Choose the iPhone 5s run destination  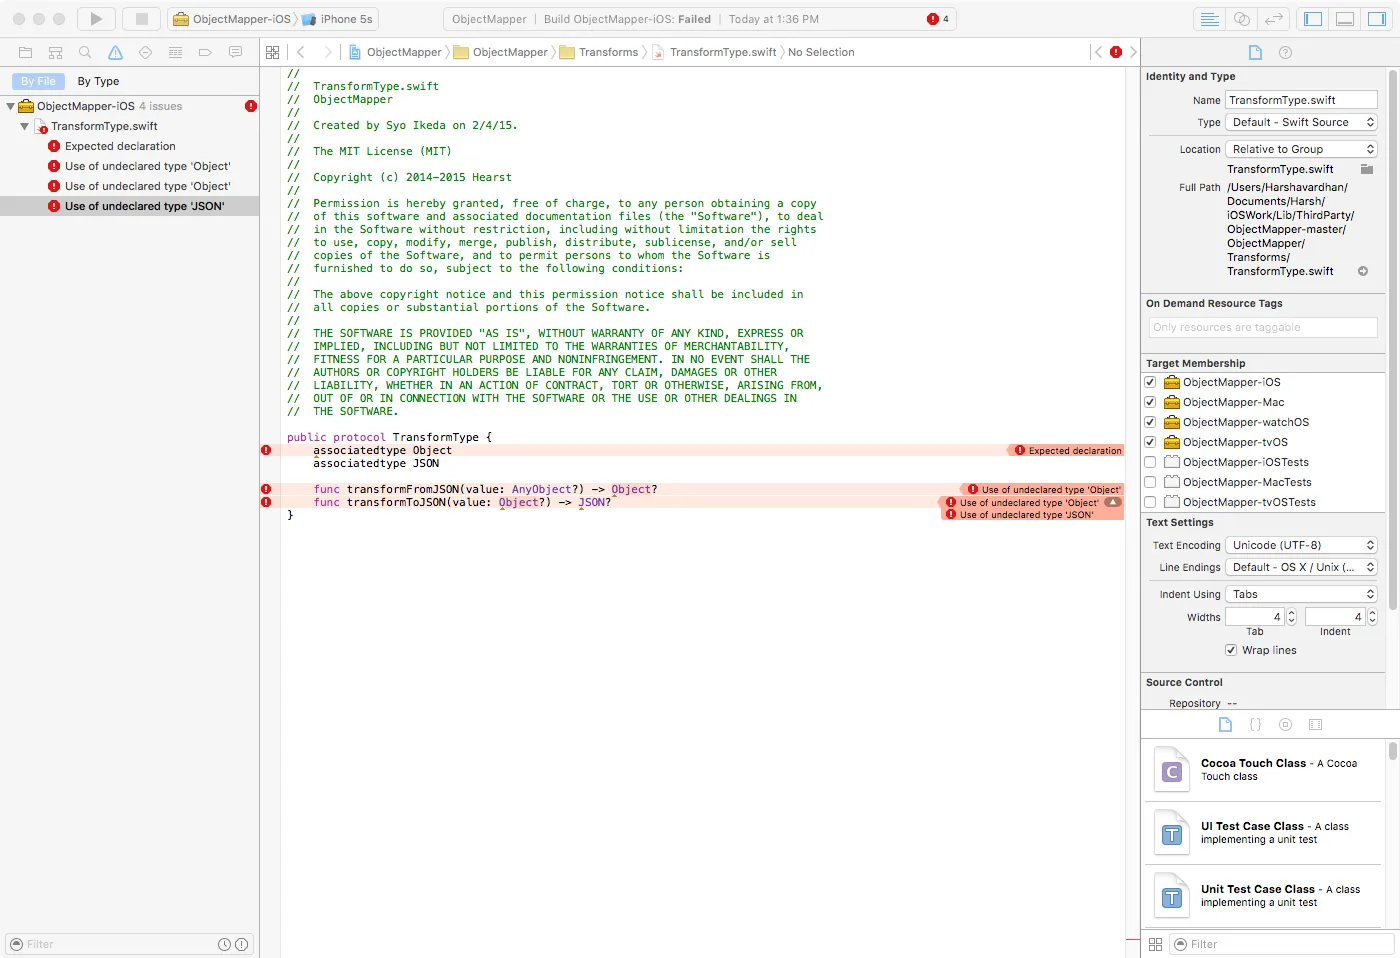(x=338, y=19)
